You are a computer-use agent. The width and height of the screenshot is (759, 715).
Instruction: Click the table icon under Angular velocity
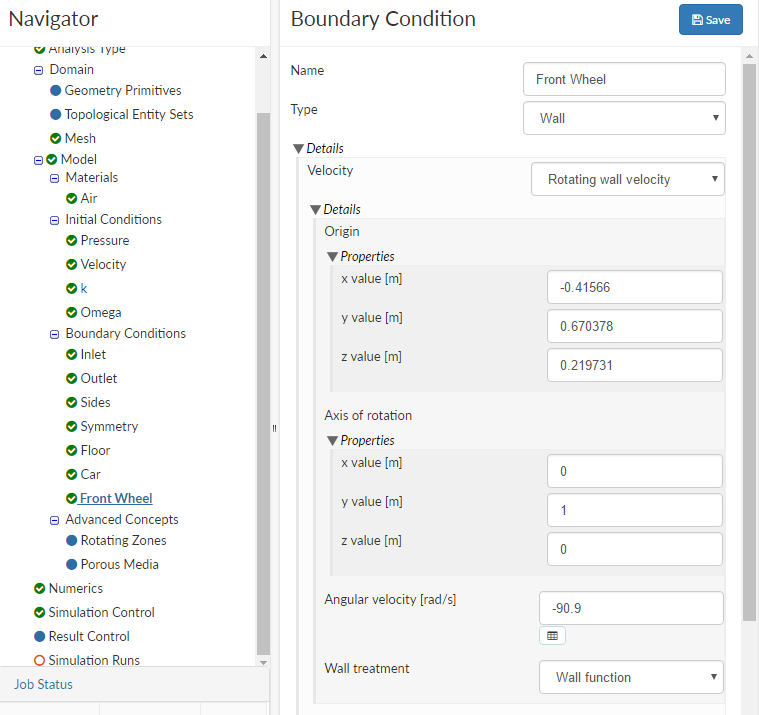[x=552, y=635]
